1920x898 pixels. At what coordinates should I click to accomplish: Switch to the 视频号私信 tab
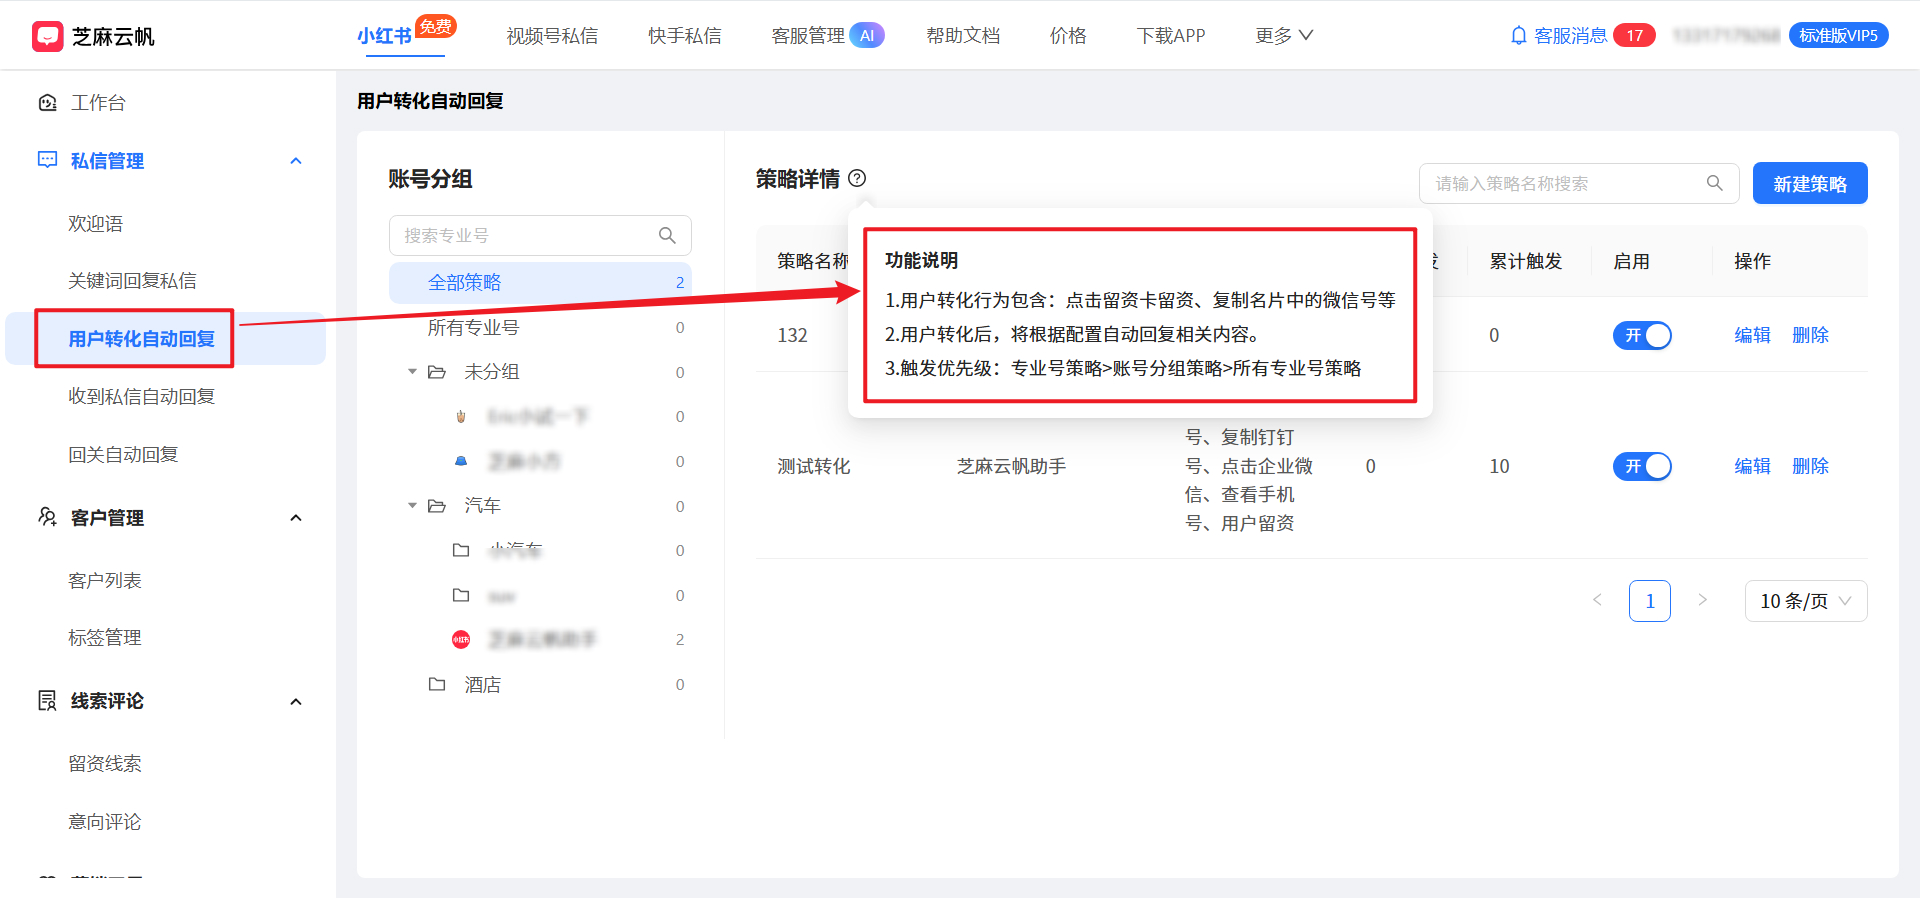coord(552,36)
